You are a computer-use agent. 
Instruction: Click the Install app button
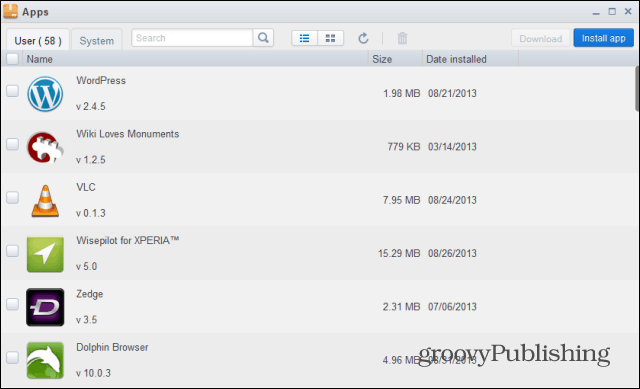pos(603,38)
